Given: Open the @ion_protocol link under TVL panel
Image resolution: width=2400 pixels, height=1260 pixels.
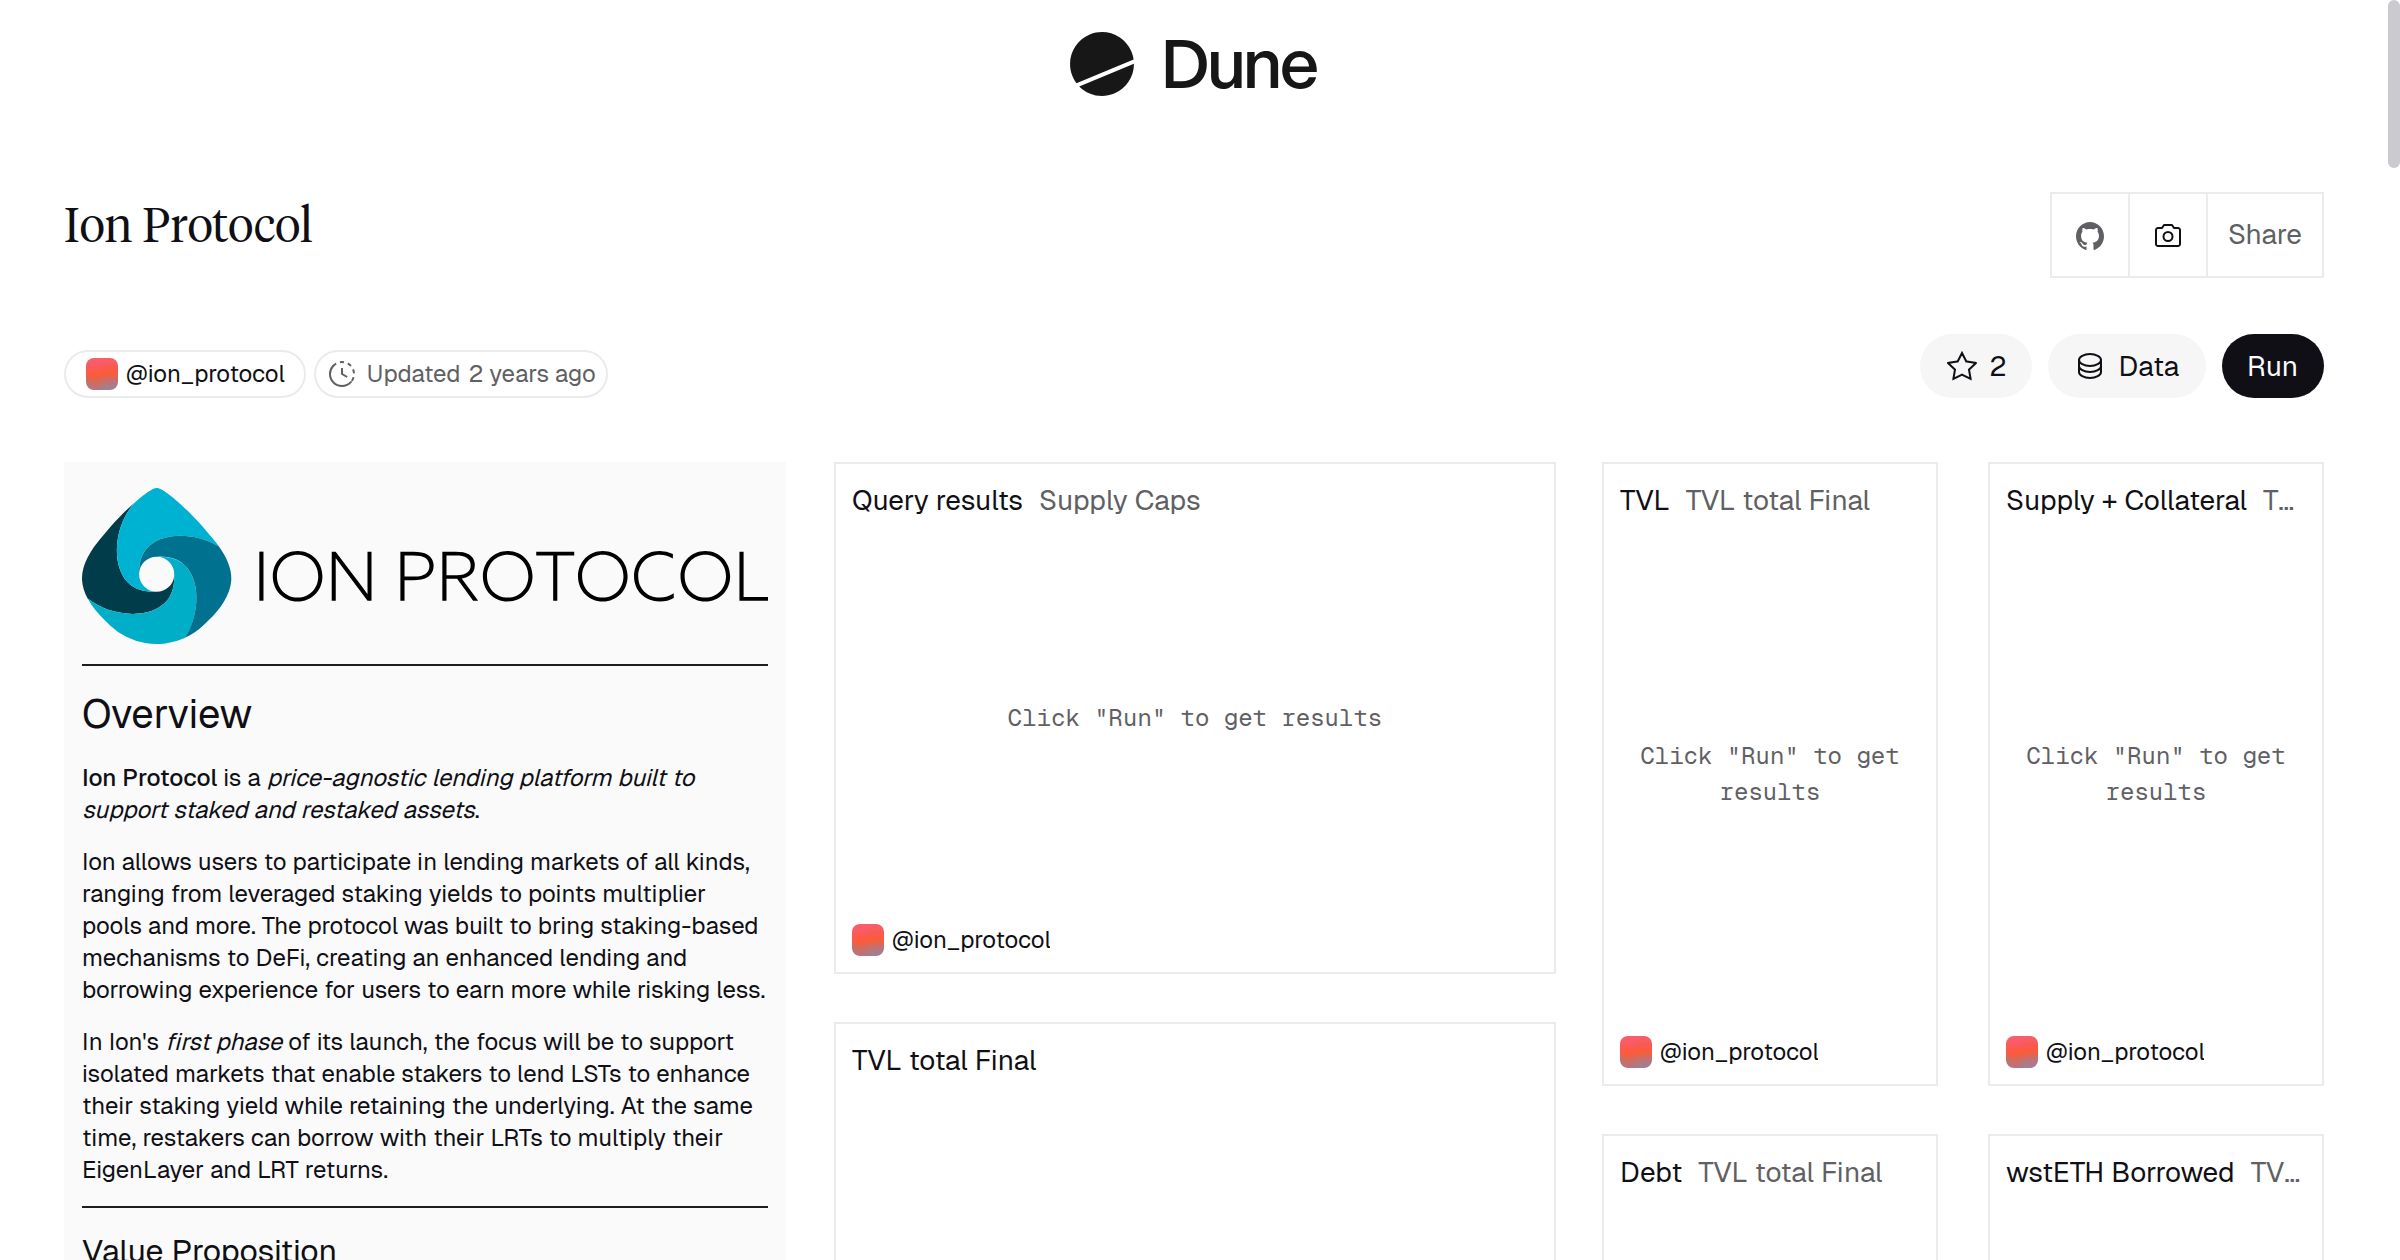Looking at the screenshot, I should (x=1738, y=1052).
